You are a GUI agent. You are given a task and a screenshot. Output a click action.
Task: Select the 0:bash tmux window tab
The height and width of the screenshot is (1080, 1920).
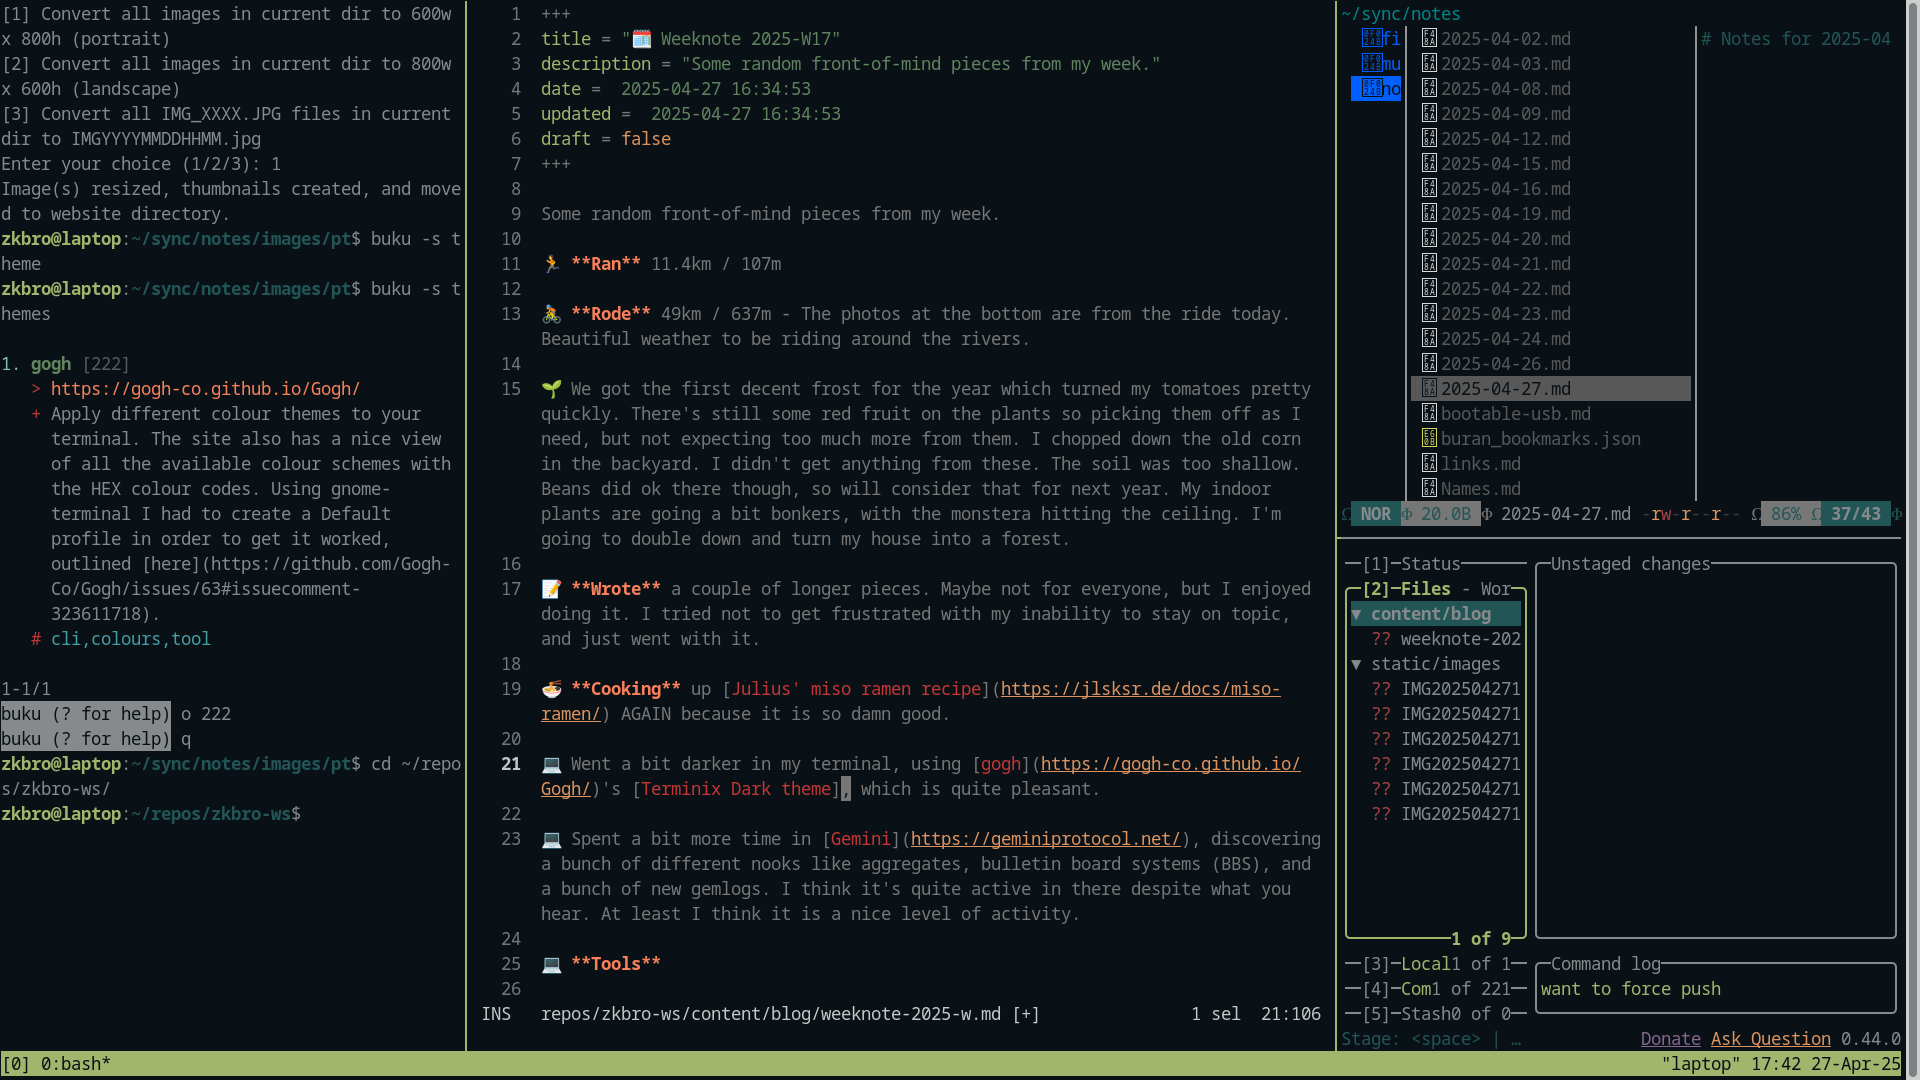[x=75, y=1063]
